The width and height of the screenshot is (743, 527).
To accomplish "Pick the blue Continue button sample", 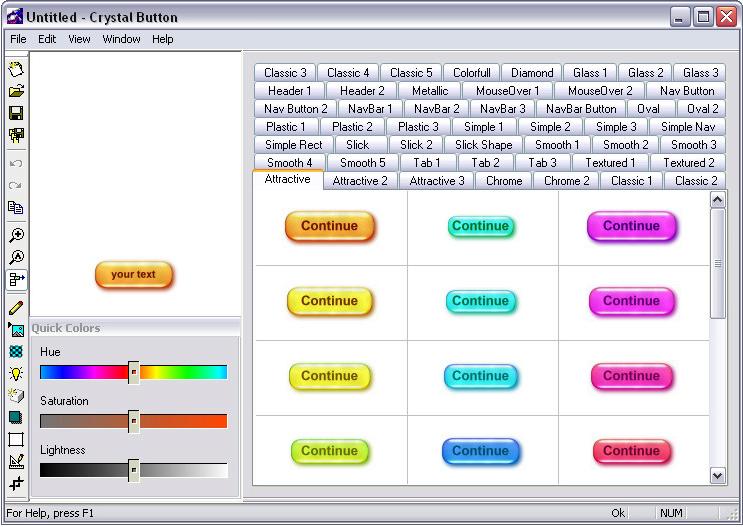I will click(480, 451).
